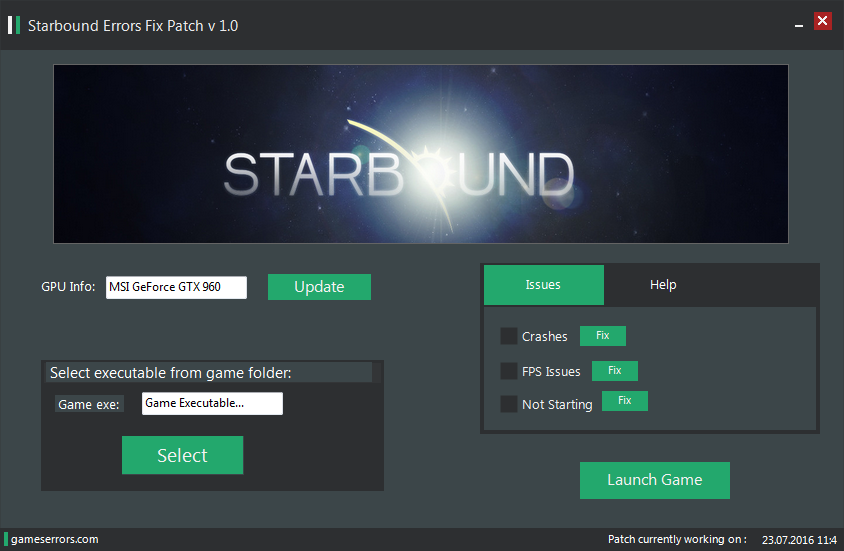Click Fix next to Crashes
Screen dimensions: 844x551
tap(603, 336)
